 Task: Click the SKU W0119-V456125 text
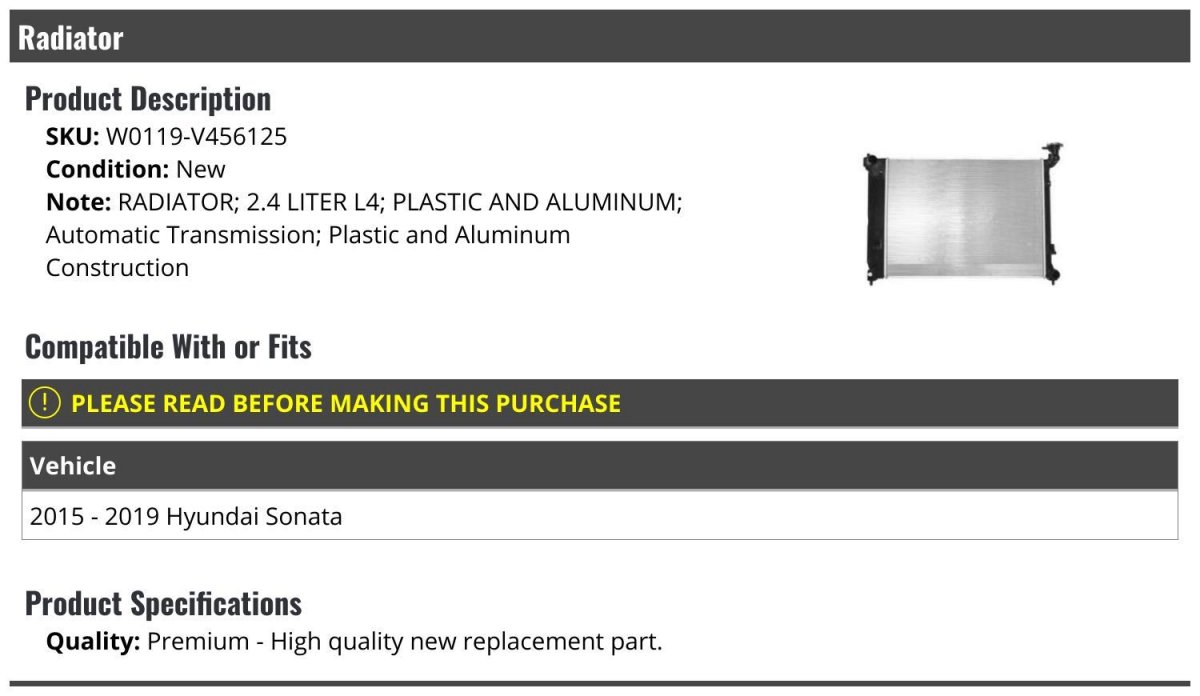coord(166,137)
